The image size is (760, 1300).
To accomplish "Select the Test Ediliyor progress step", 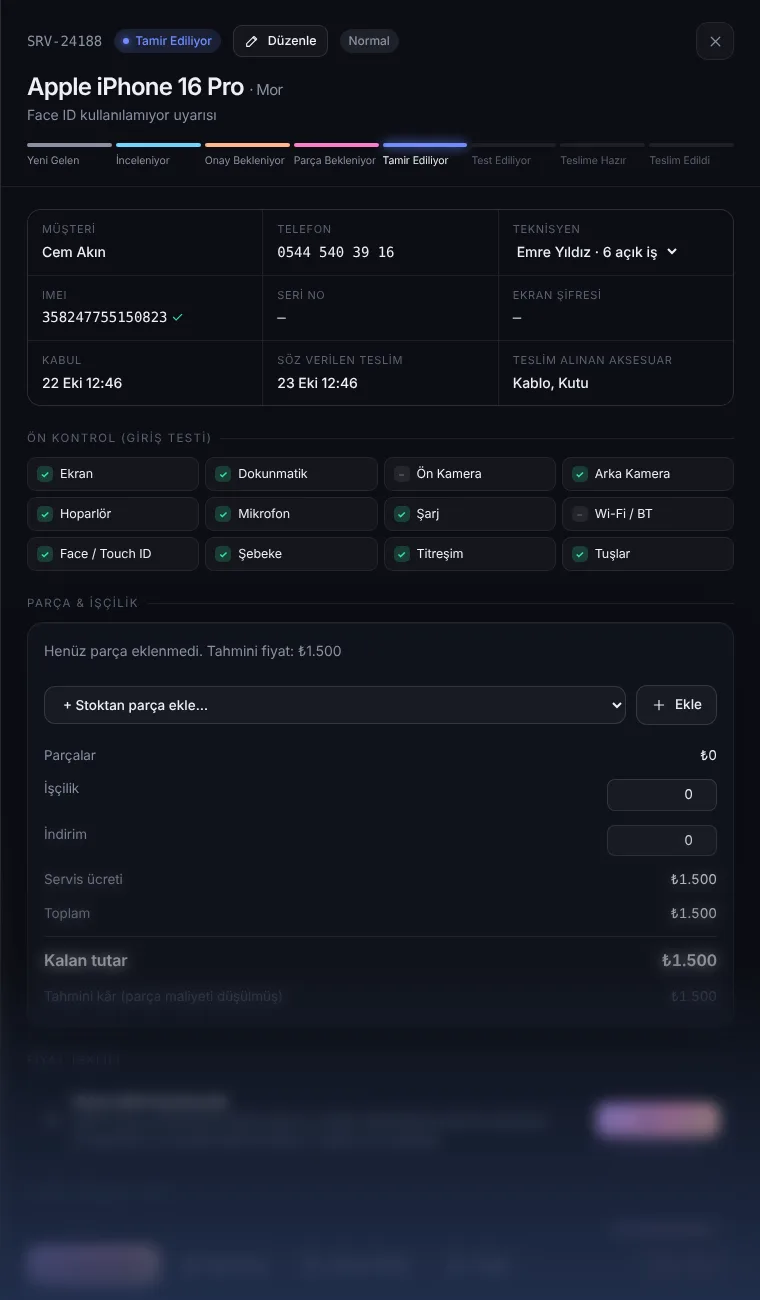I will tap(514, 154).
